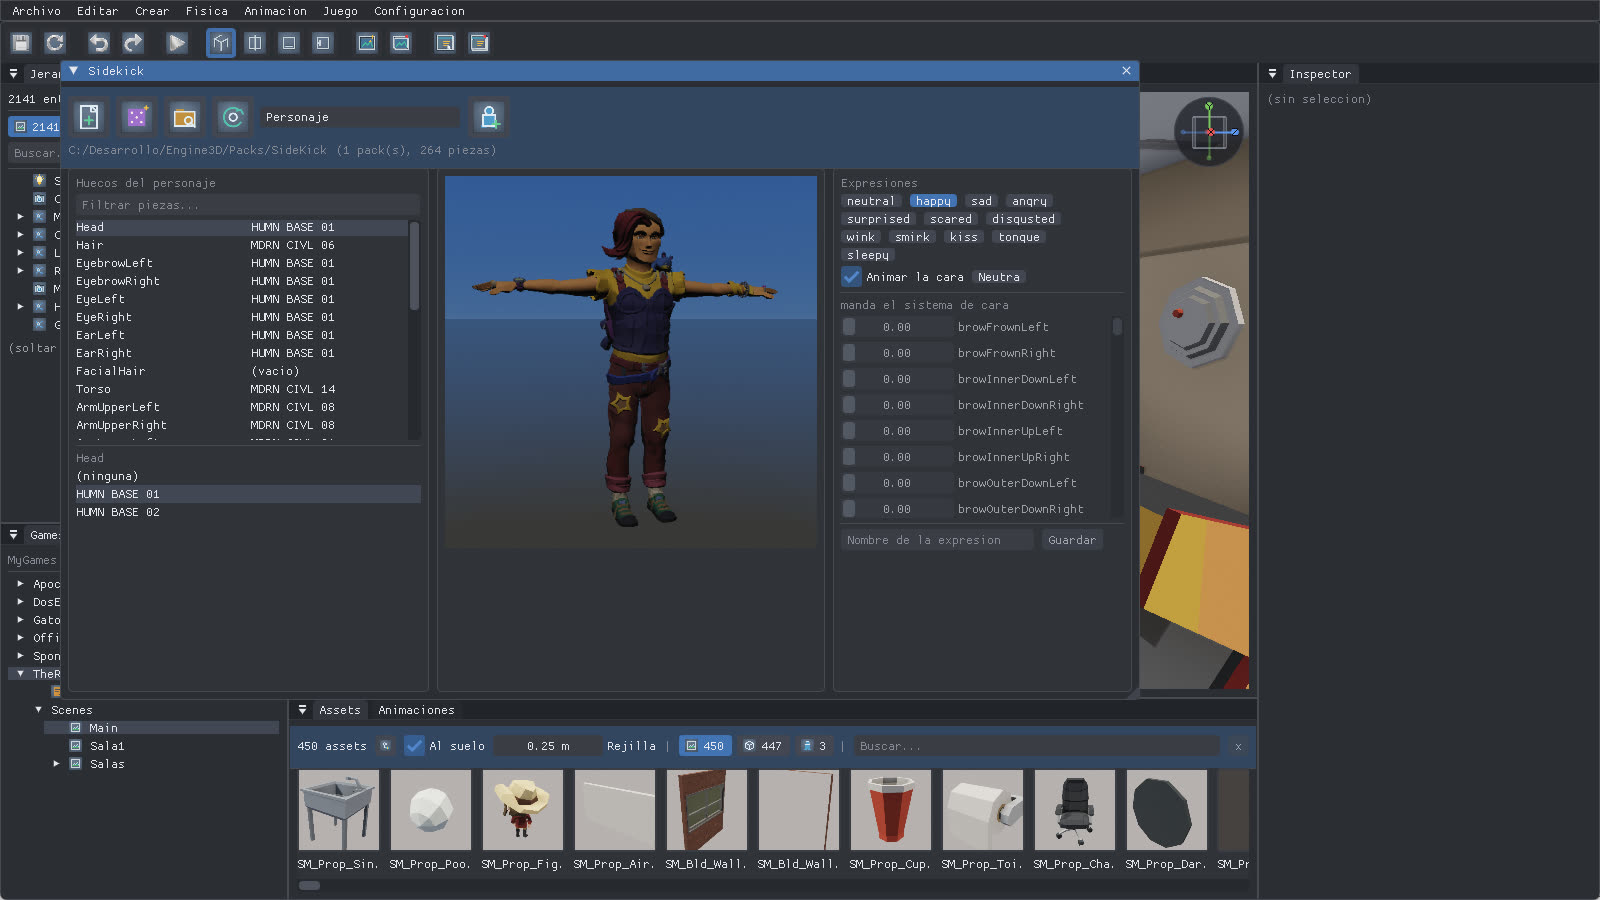
Task: Create new character in Sidekick
Action: click(89, 117)
